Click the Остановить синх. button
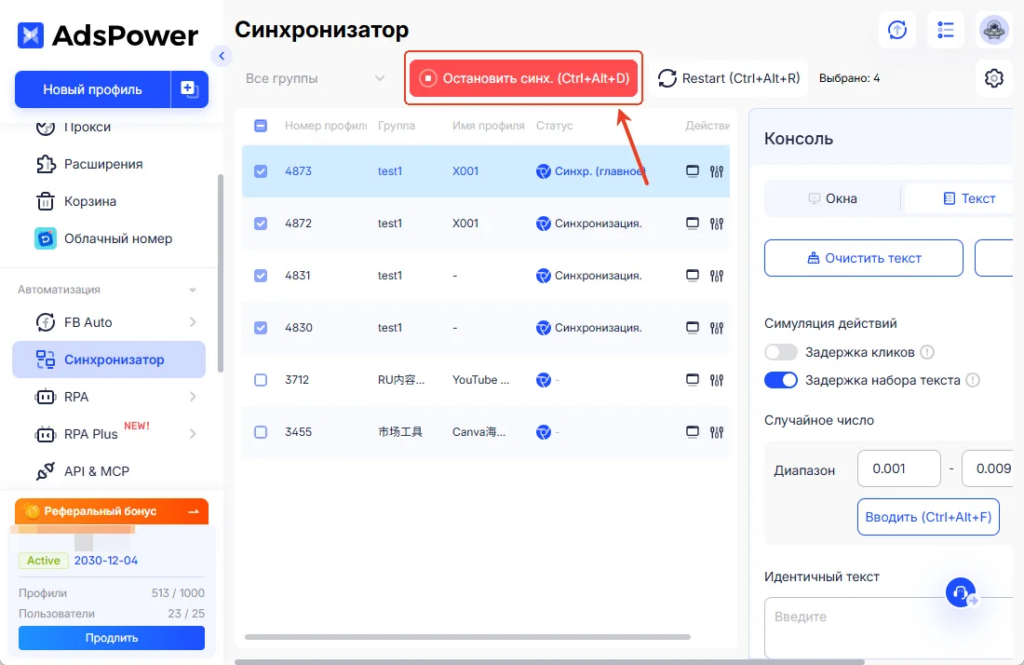 pyautogui.click(x=524, y=78)
